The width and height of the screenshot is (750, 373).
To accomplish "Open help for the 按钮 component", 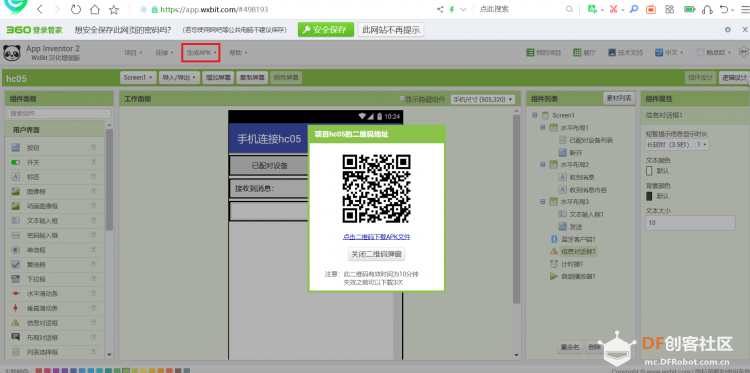I will coord(93,148).
